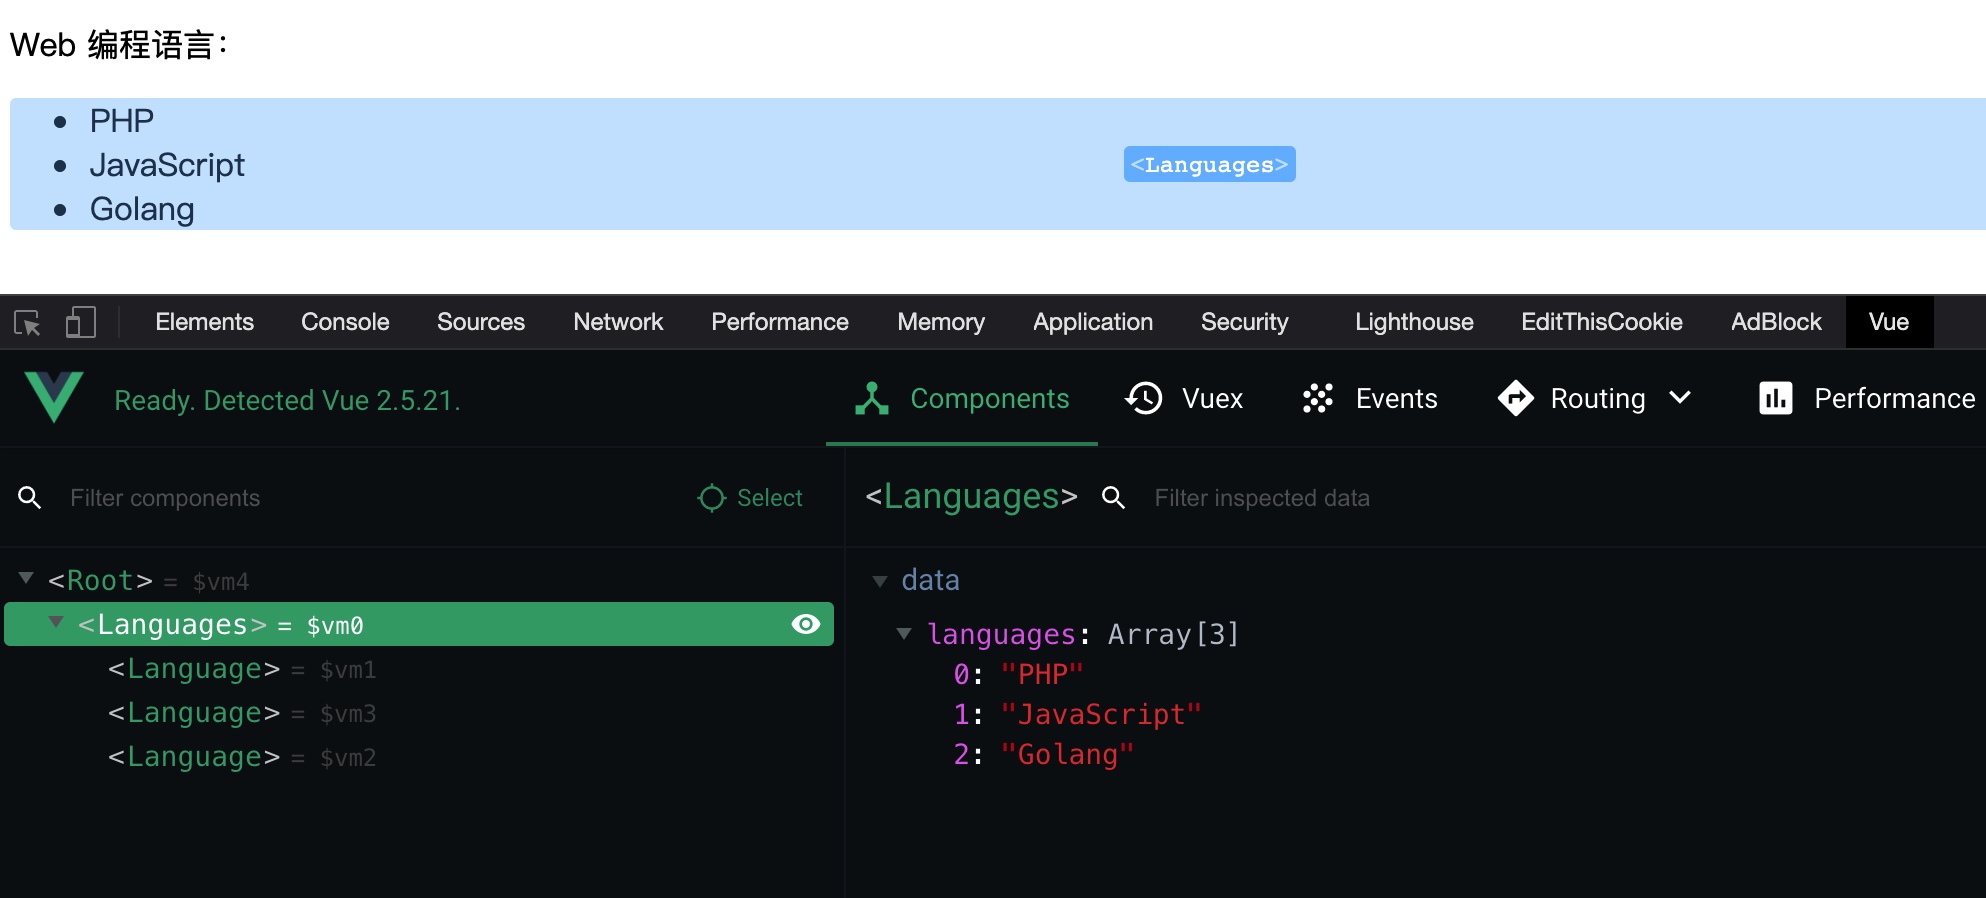Screen dimensions: 1986x898
Task: Click the Detected Vue 2.5.21 status text
Action: tap(287, 400)
